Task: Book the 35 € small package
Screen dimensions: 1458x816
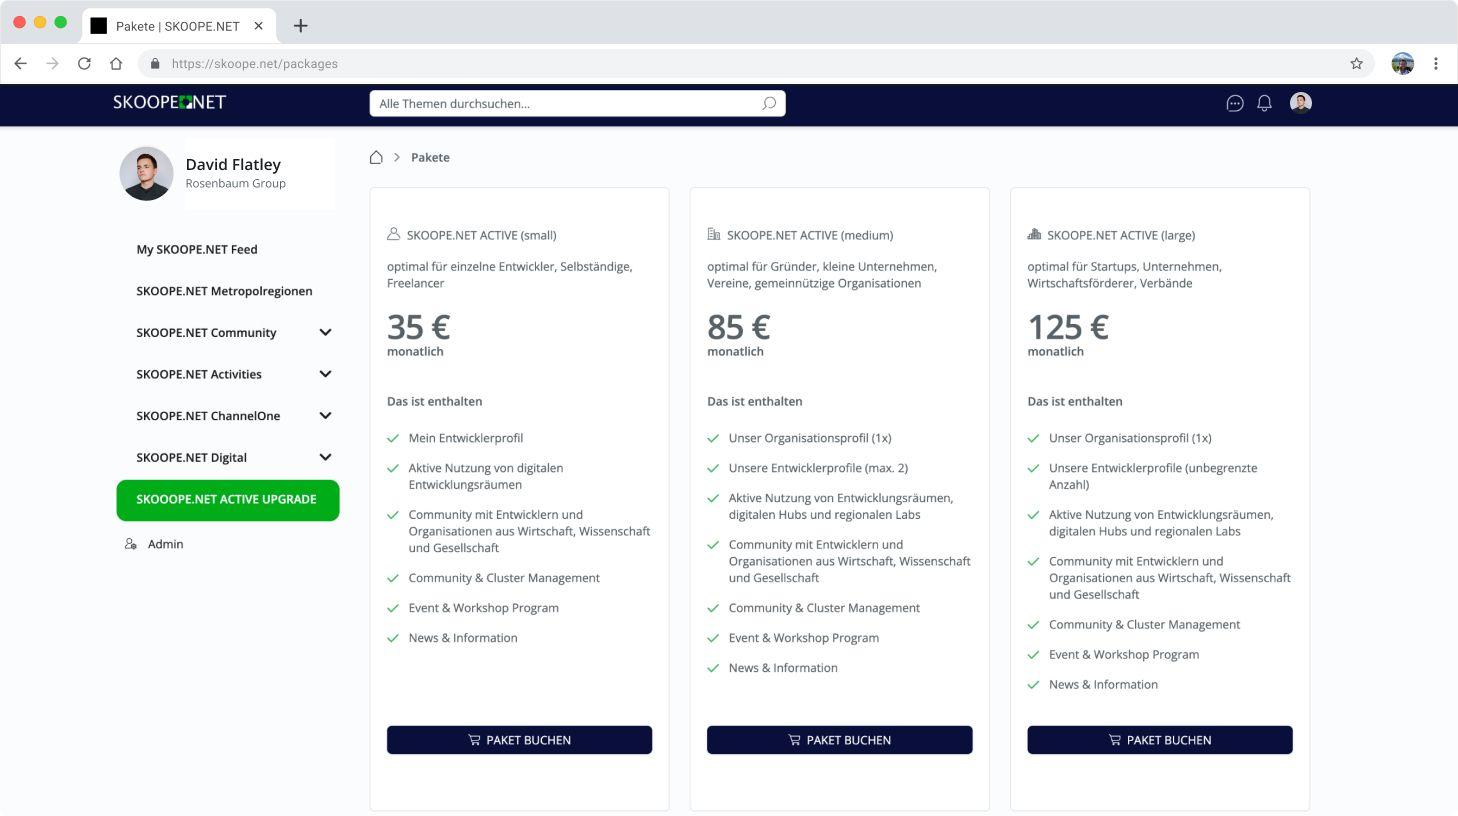Action: click(x=519, y=740)
